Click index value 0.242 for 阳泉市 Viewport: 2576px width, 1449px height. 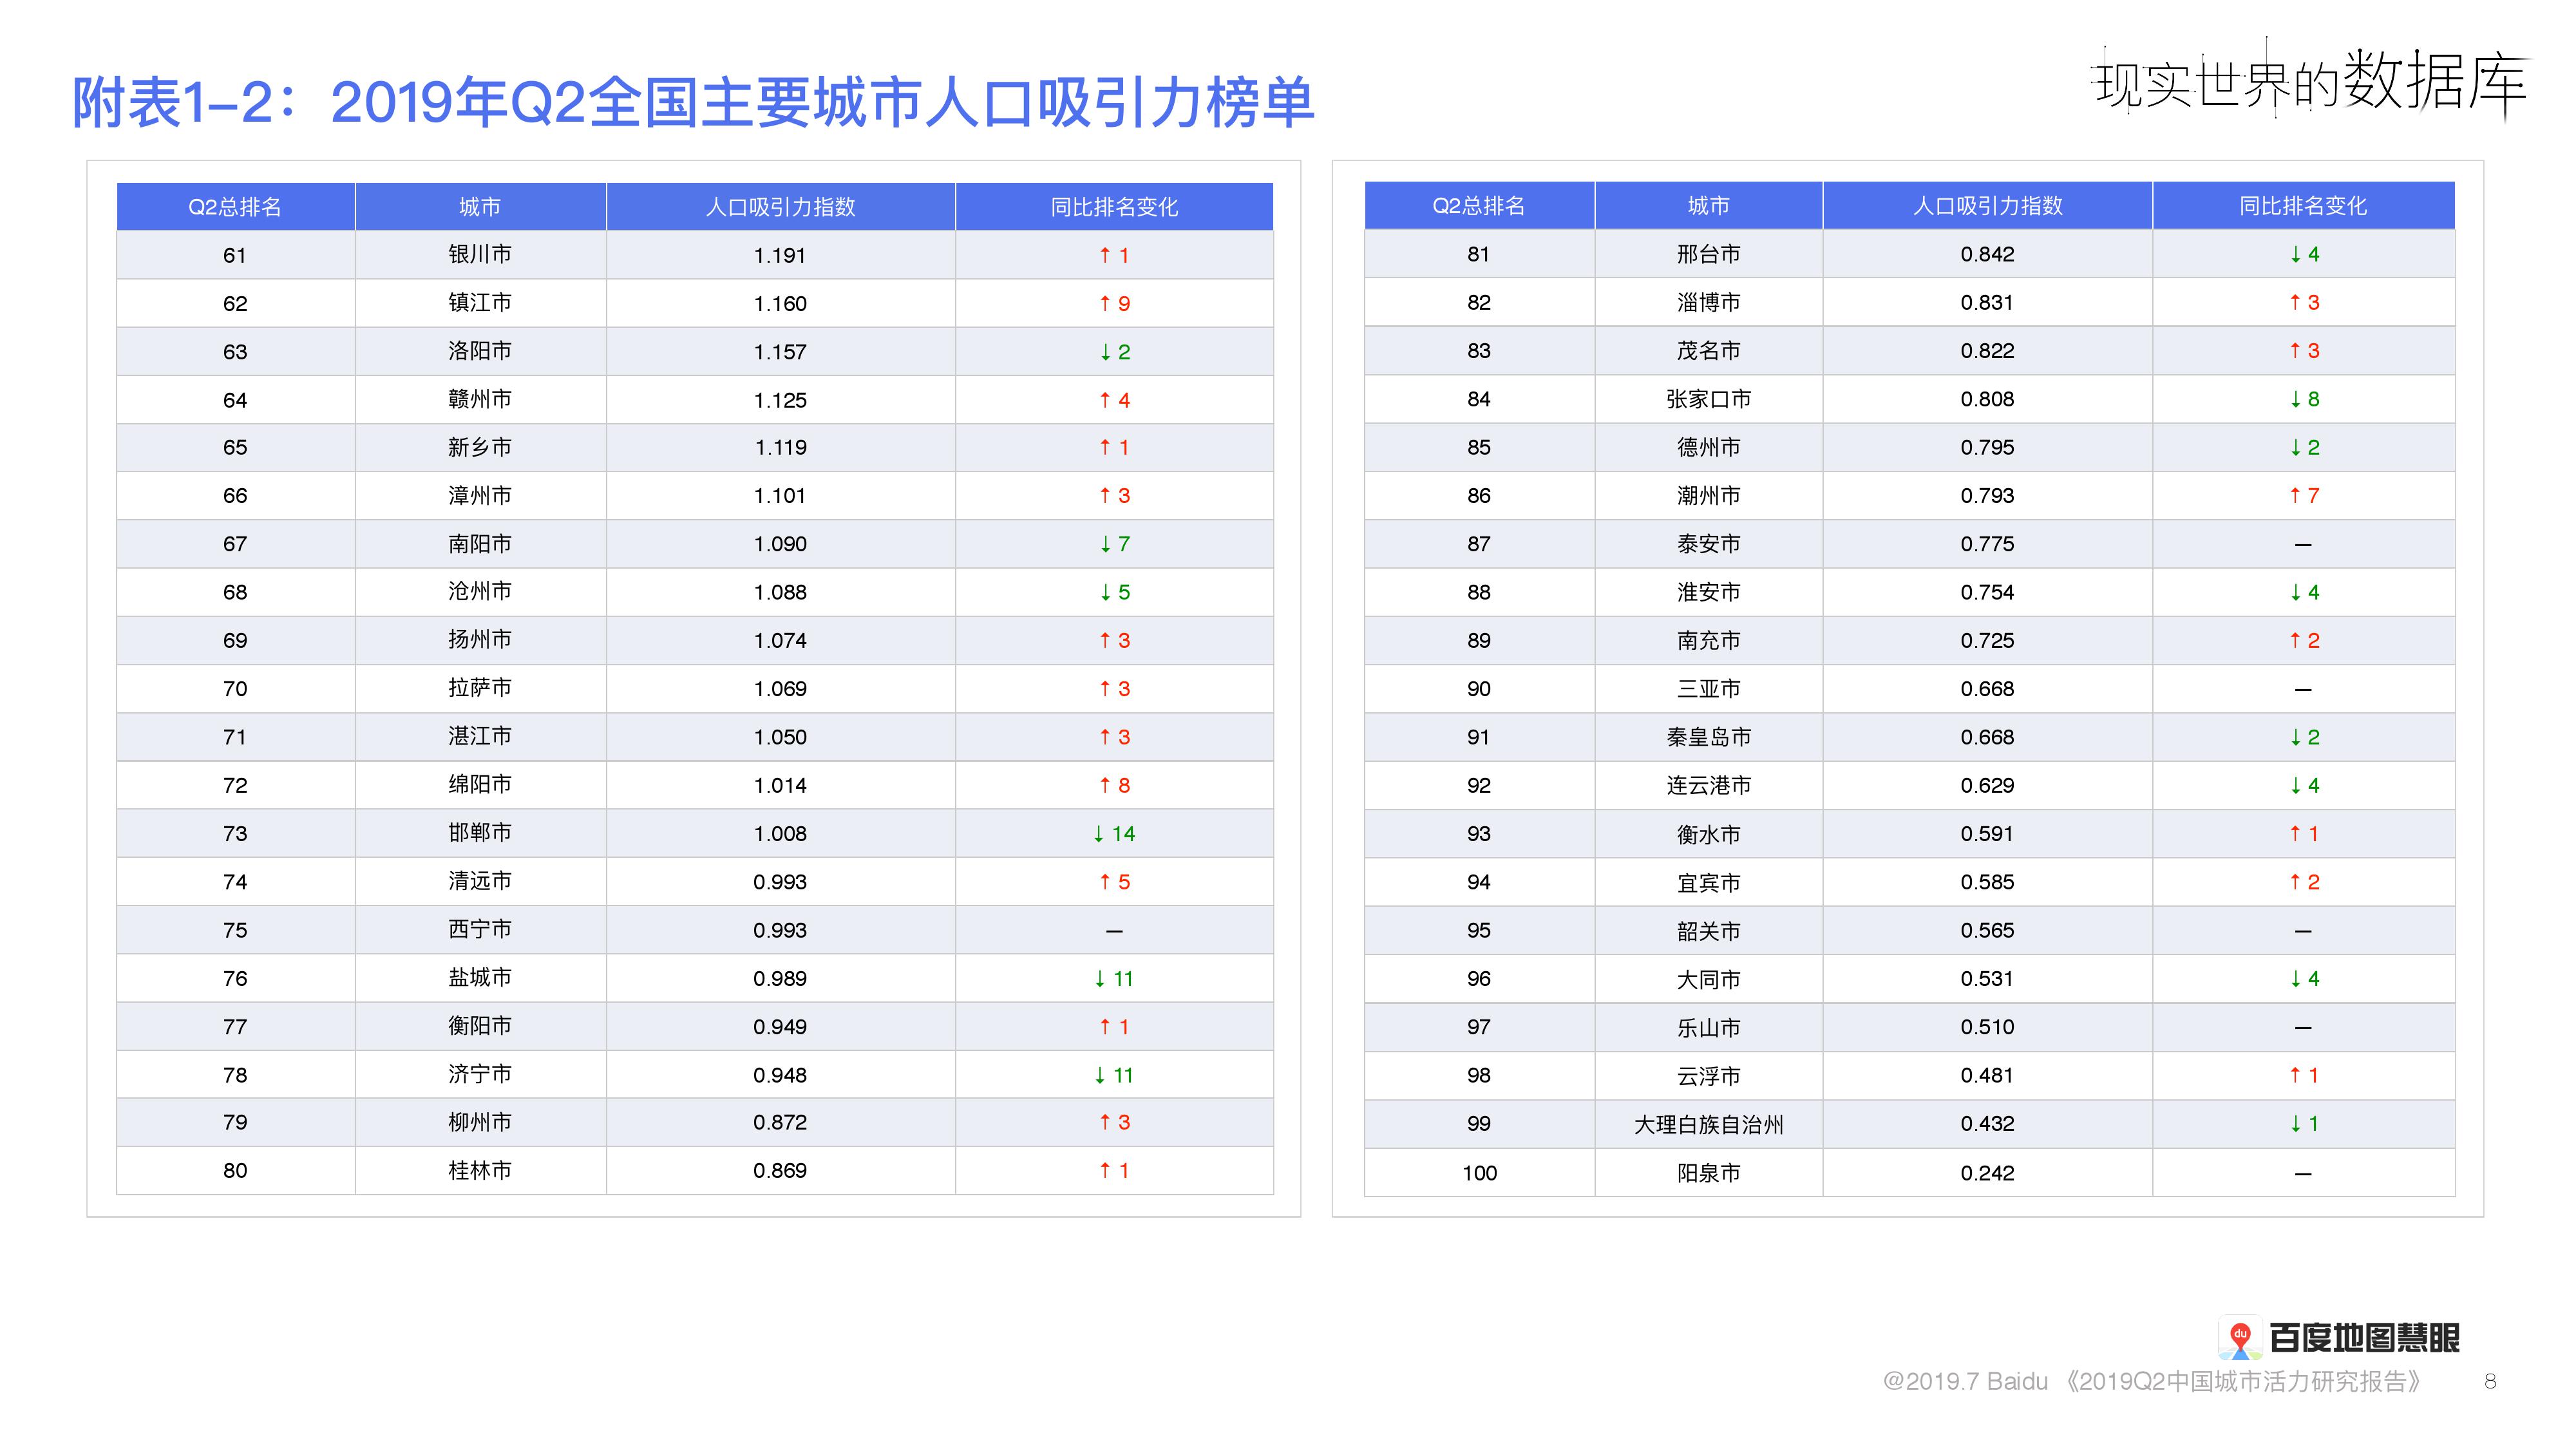pyautogui.click(x=1987, y=1173)
